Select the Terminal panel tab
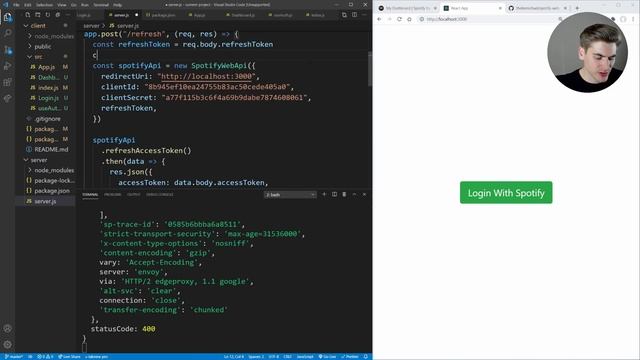 (x=90, y=195)
